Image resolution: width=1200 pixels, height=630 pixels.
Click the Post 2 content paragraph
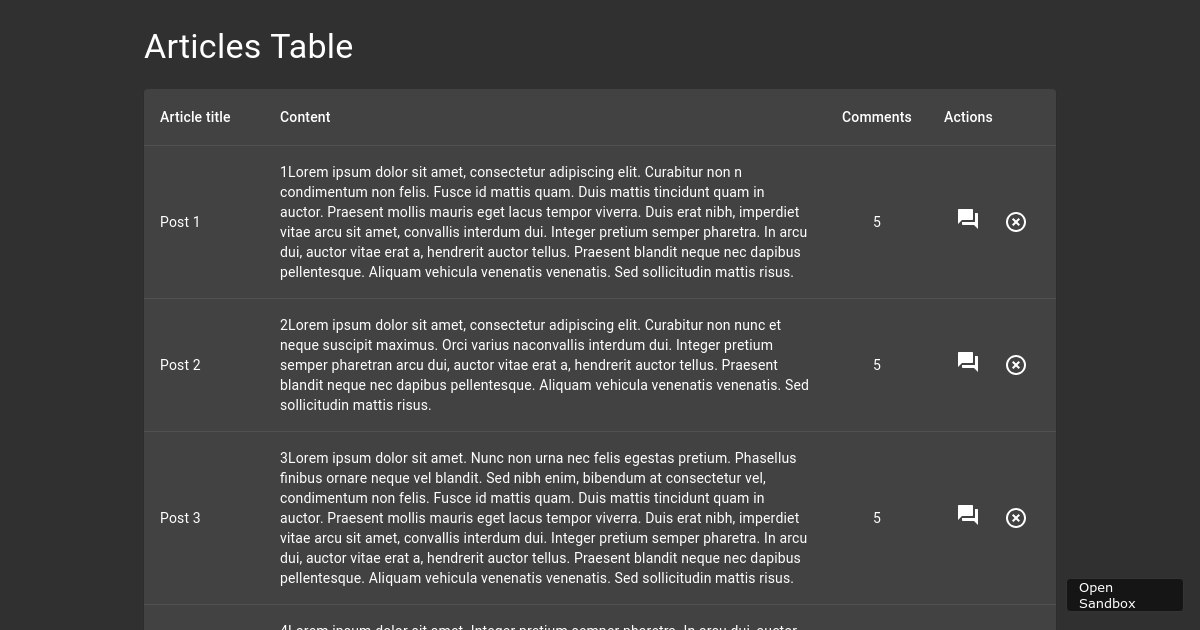544,365
